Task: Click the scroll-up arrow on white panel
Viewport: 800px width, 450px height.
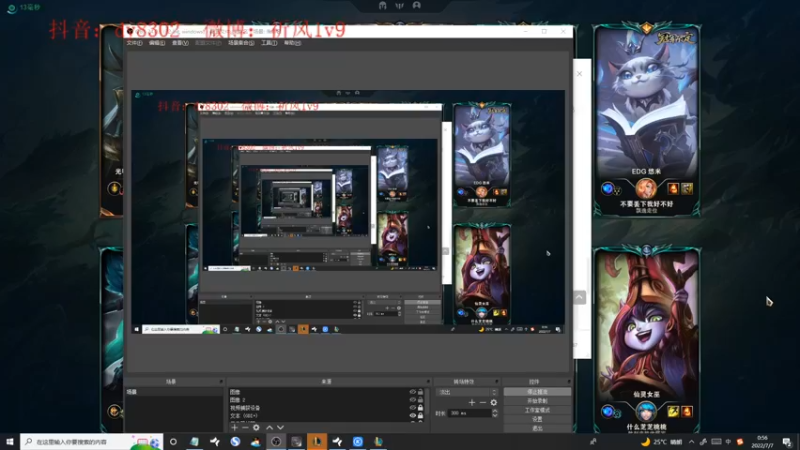Action: [579, 297]
